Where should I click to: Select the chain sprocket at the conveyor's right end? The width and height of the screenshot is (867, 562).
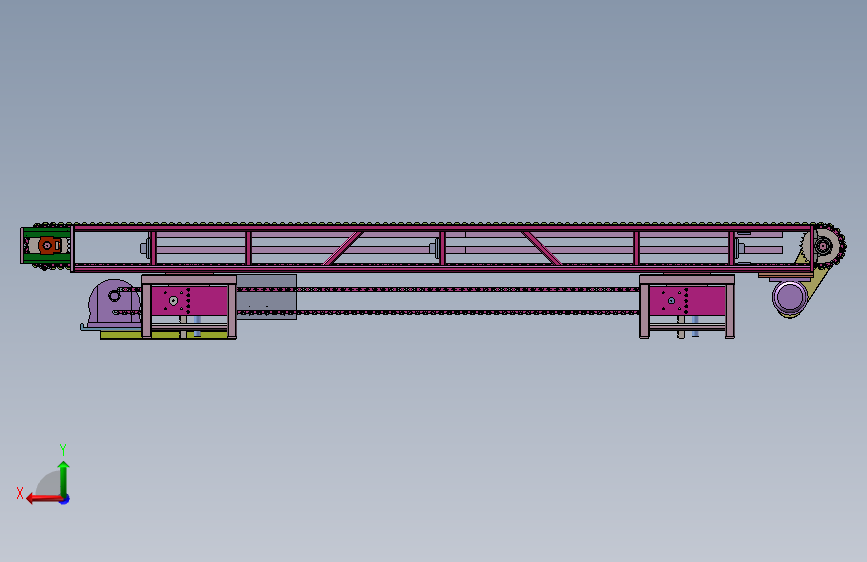point(825,245)
